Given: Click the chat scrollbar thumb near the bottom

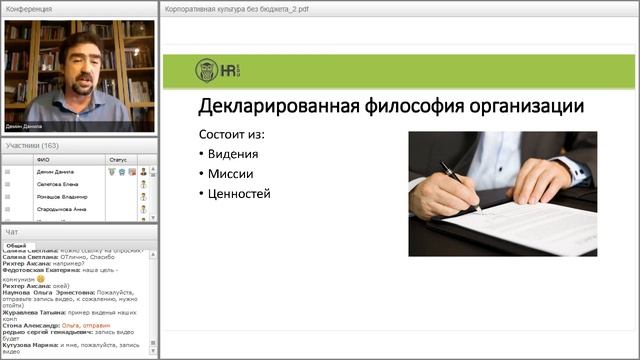Looking at the screenshot, I should coord(153,343).
